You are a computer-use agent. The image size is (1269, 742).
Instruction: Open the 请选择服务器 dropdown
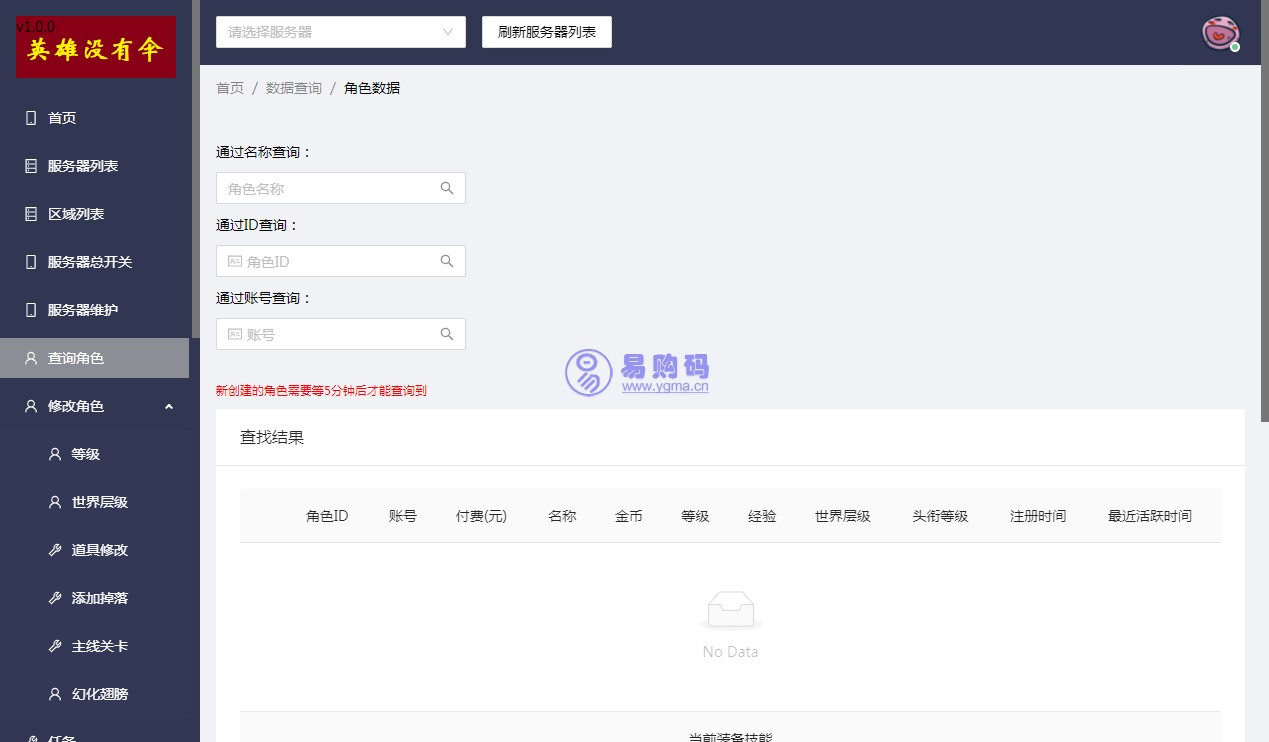click(340, 32)
